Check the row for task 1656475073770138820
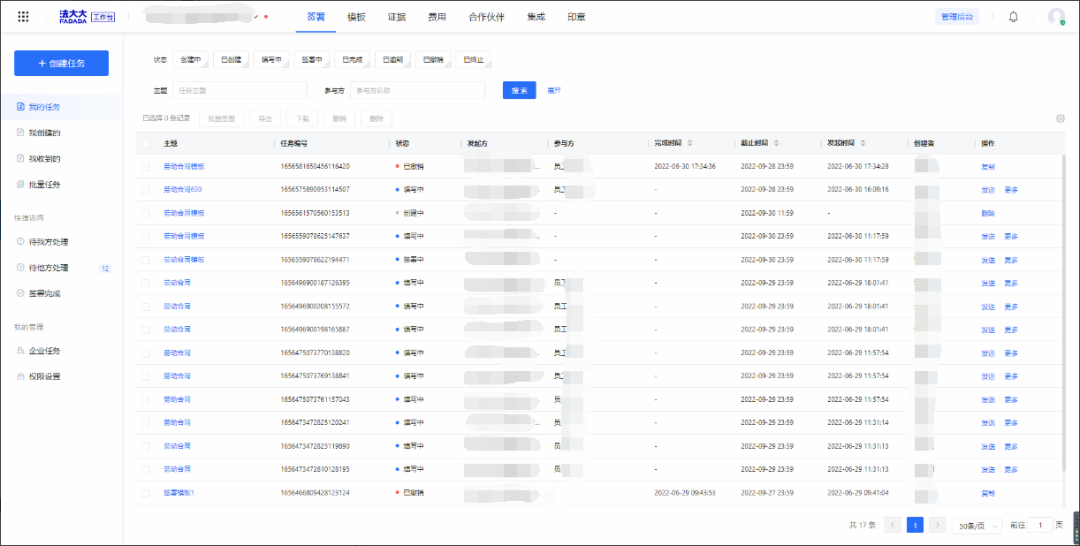1080x546 pixels. [x=145, y=353]
